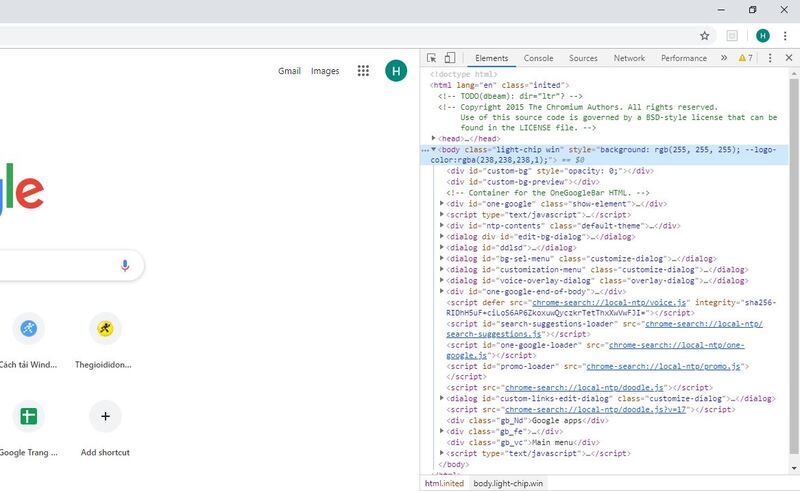Open the Chrome profile avatar in toolbar
This screenshot has height=491, width=800.
pyautogui.click(x=763, y=36)
